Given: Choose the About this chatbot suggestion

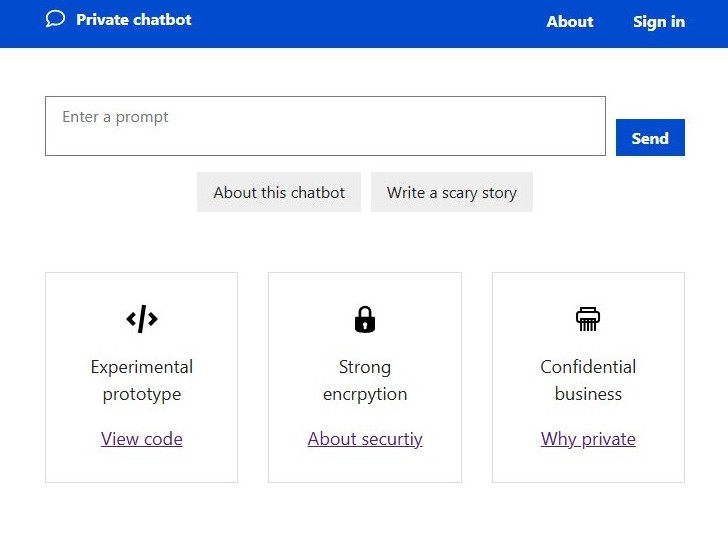Looking at the screenshot, I should [279, 192].
